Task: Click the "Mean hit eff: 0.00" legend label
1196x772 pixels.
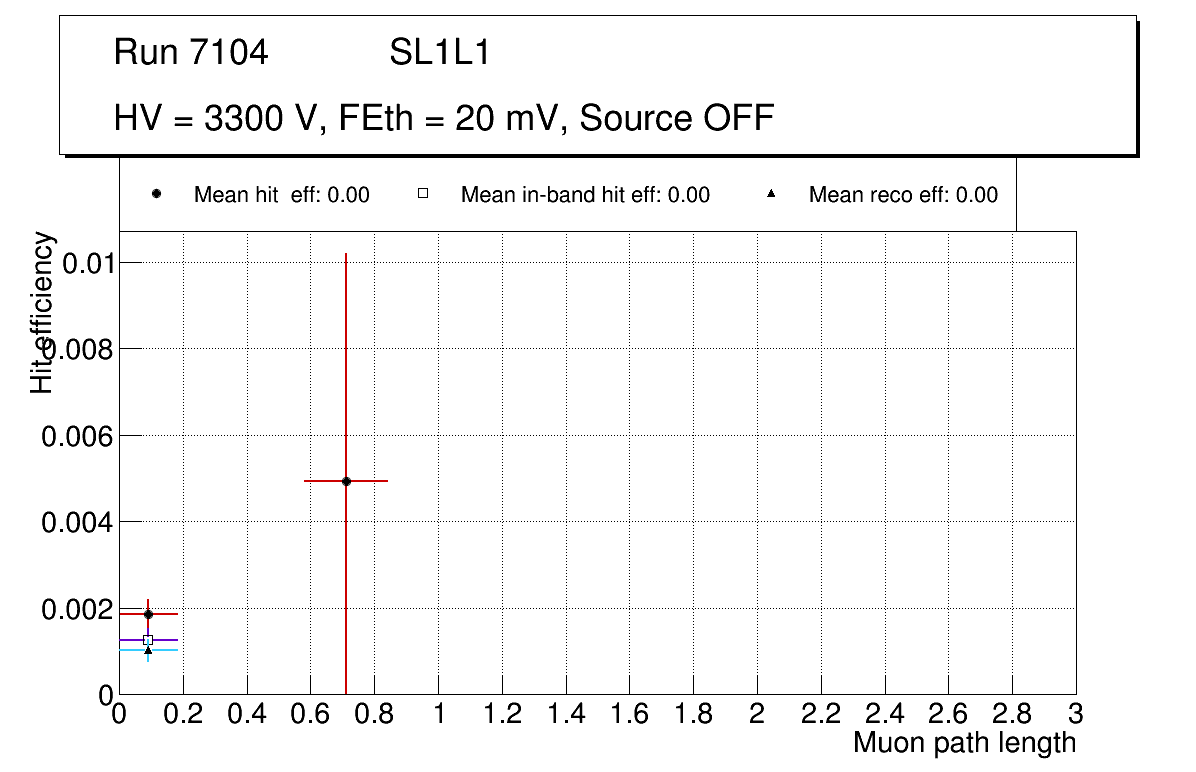Action: click(x=281, y=195)
